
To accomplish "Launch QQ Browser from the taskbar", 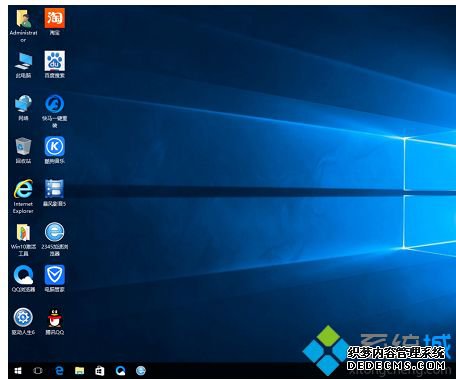I will click(120, 371).
